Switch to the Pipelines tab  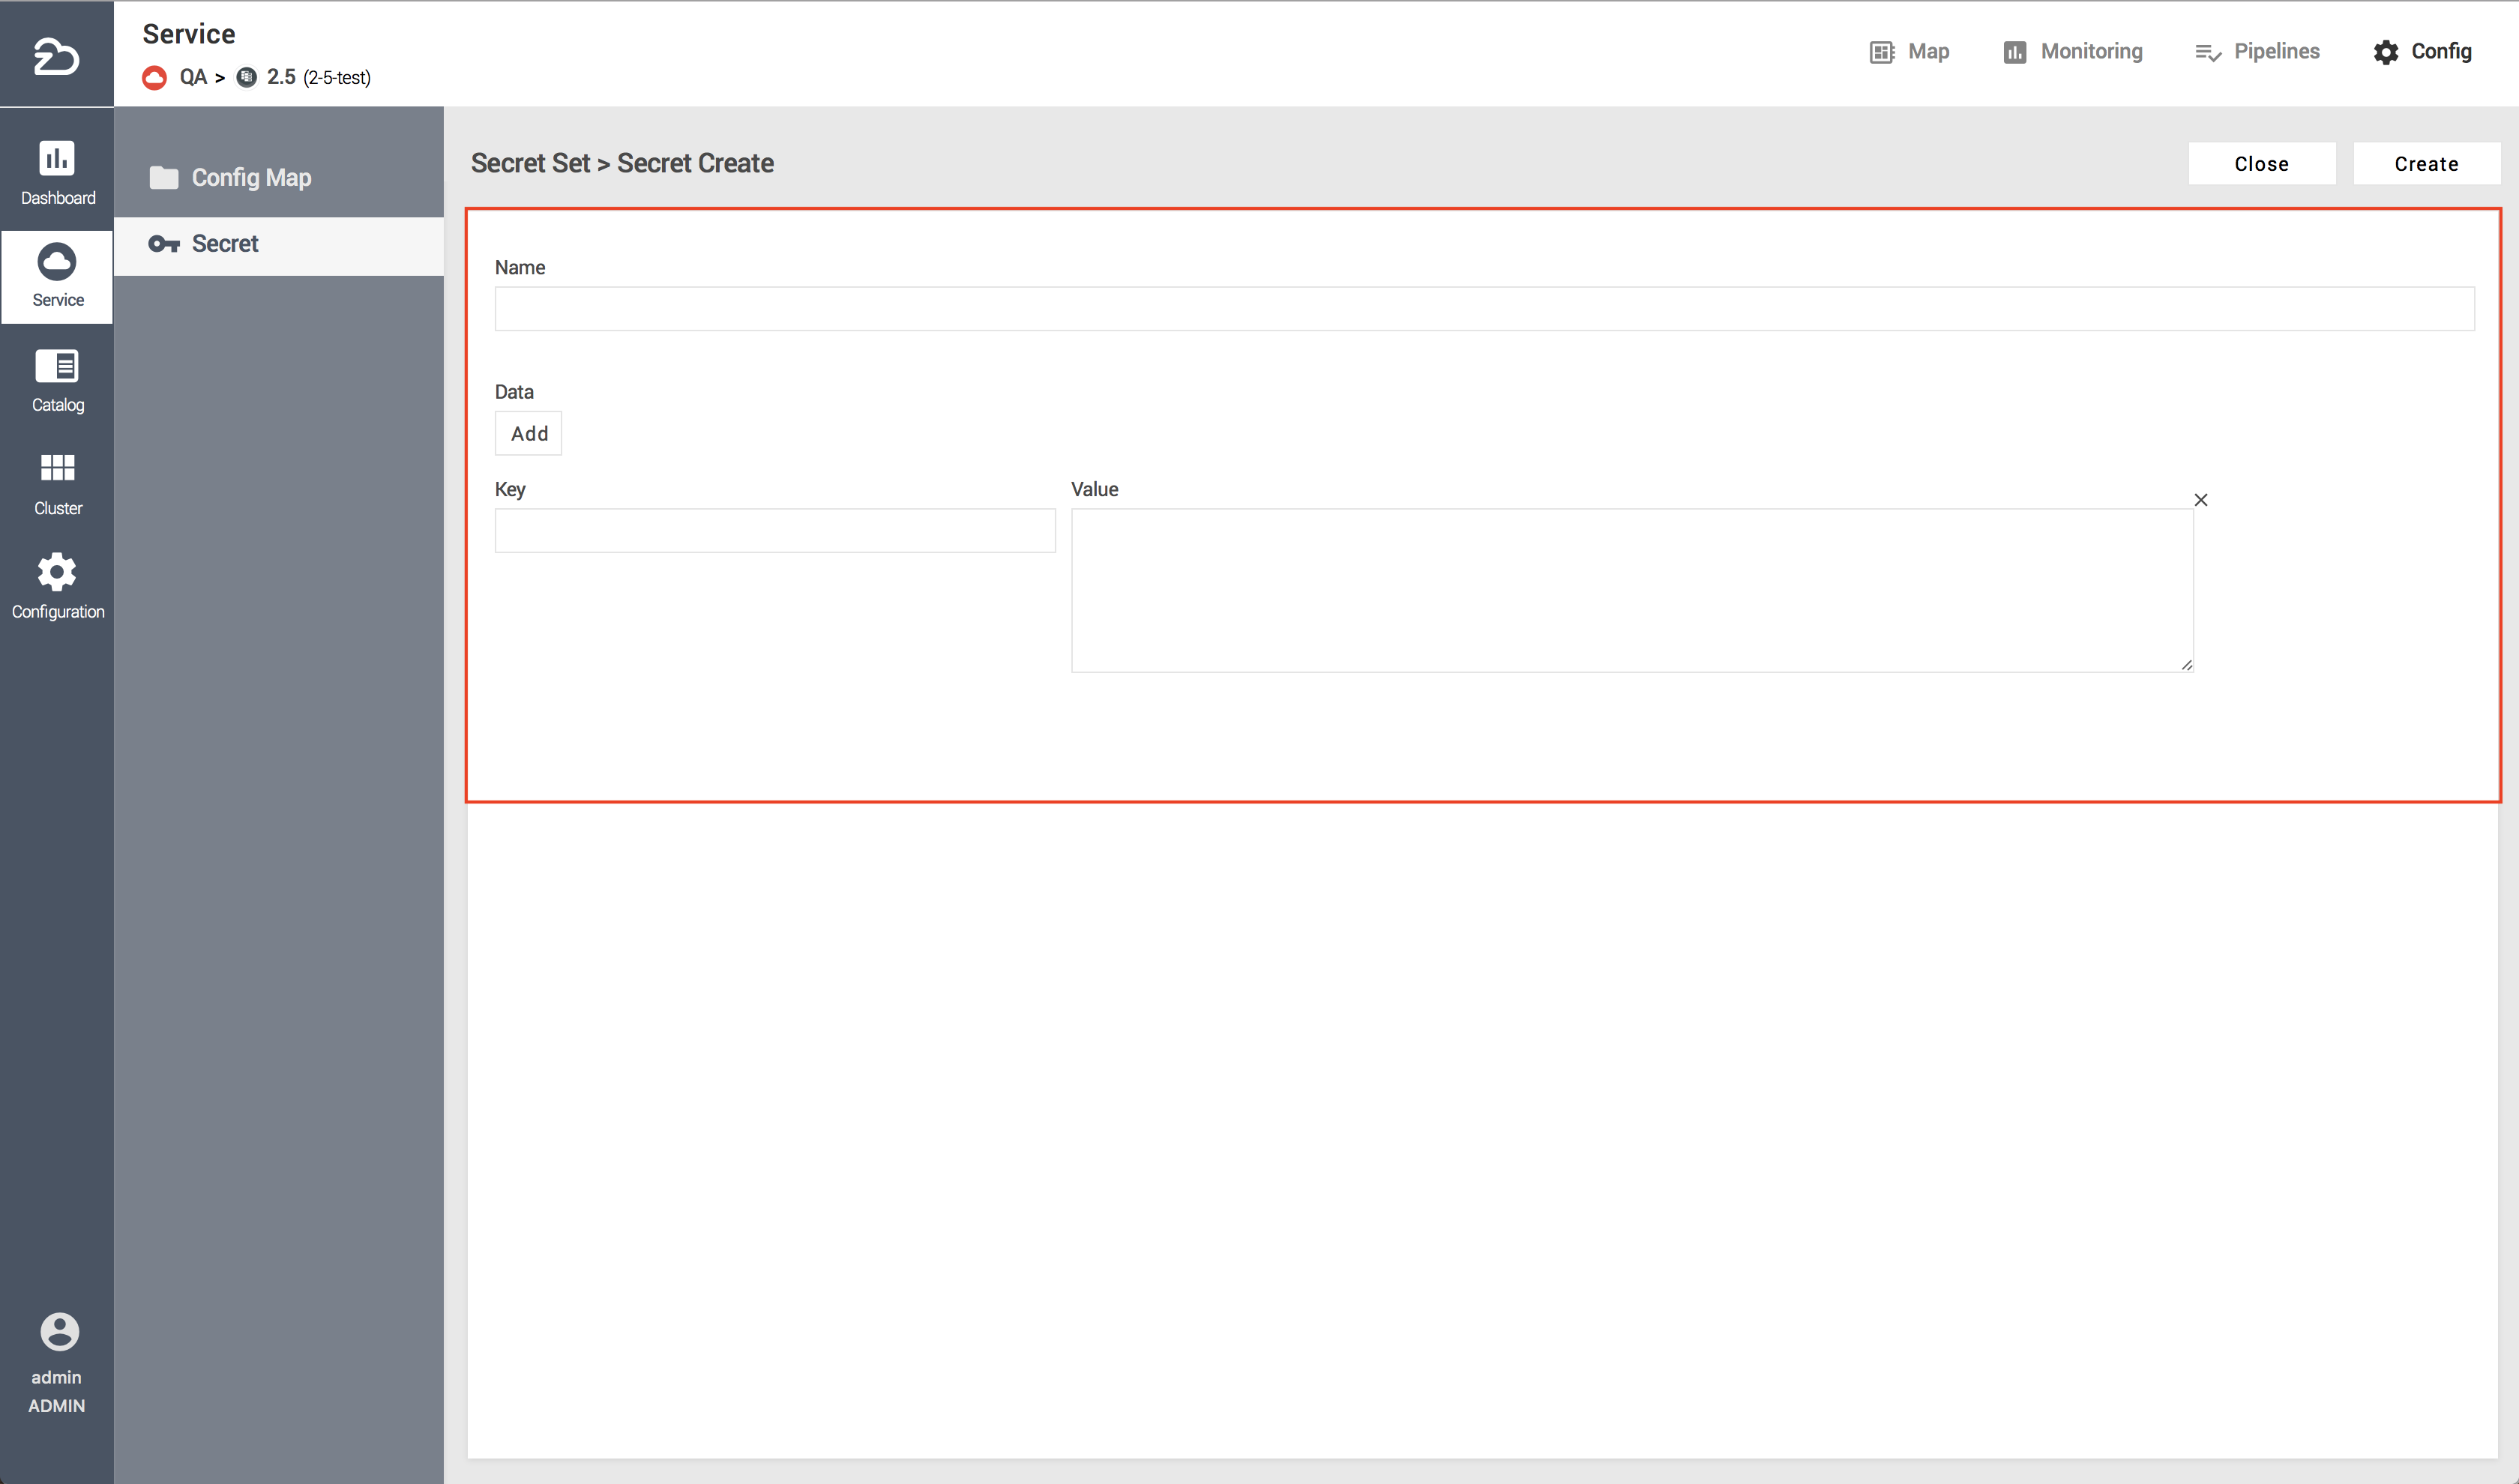pyautogui.click(x=2257, y=52)
